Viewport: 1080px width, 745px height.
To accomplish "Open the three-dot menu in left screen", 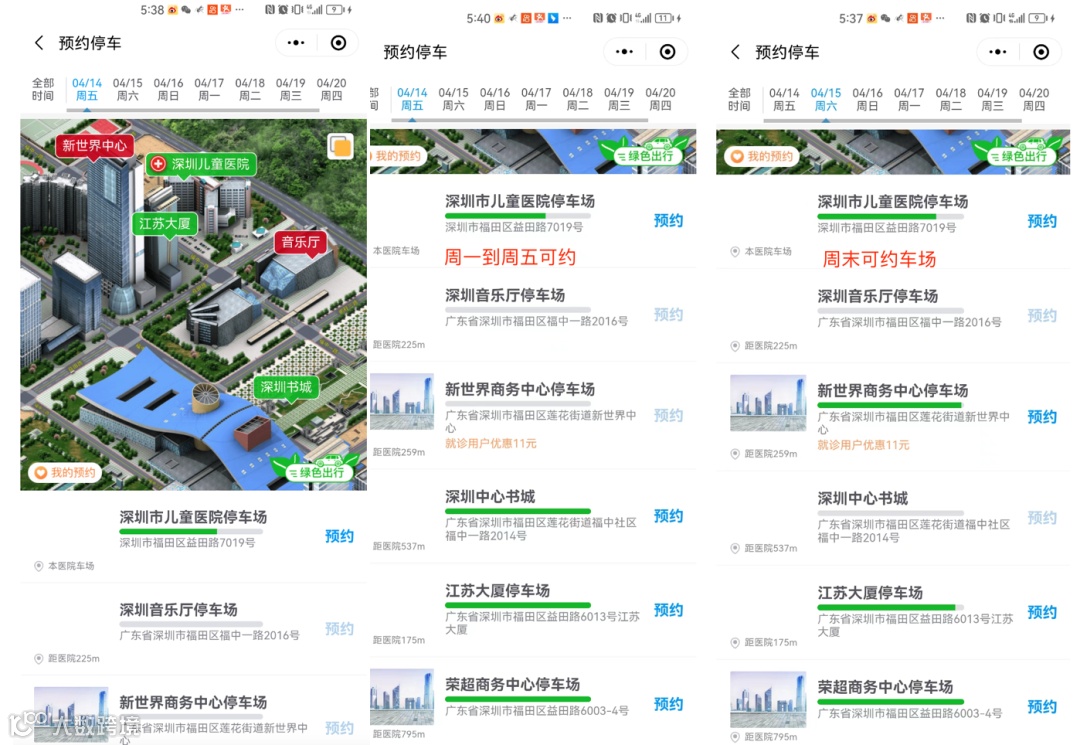I will (x=296, y=43).
